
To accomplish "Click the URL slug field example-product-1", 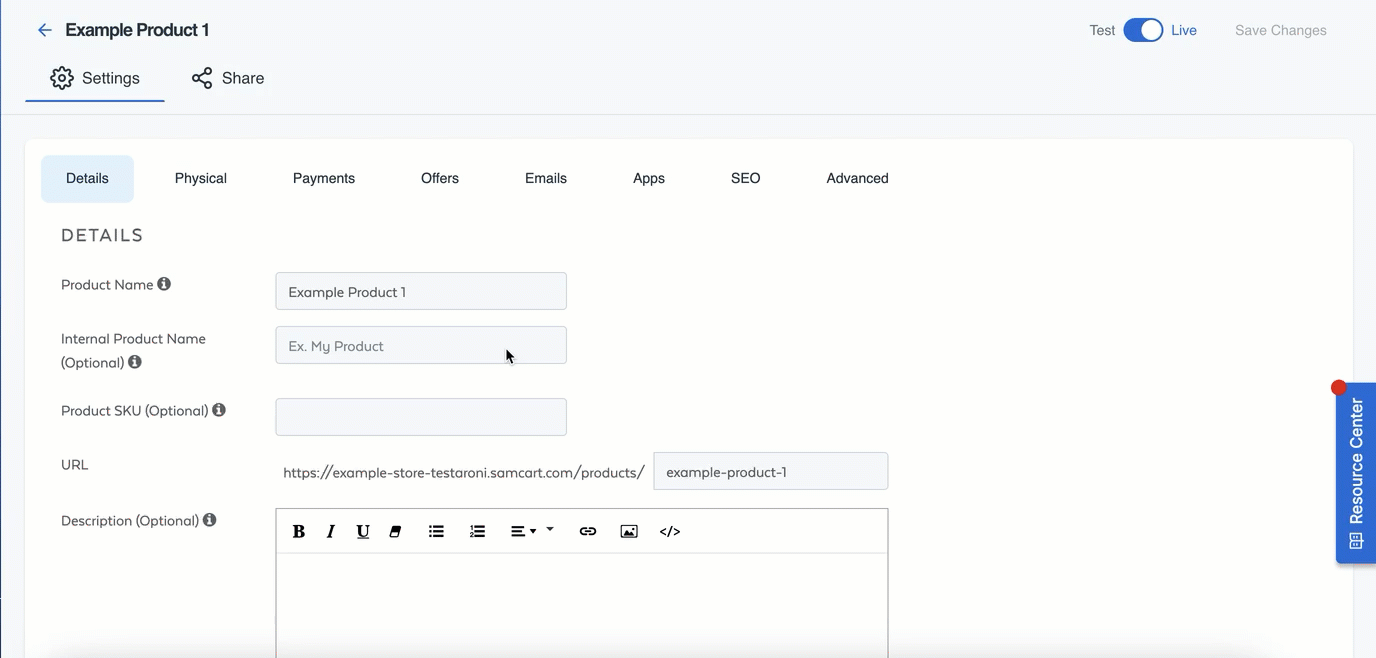I will pos(771,471).
